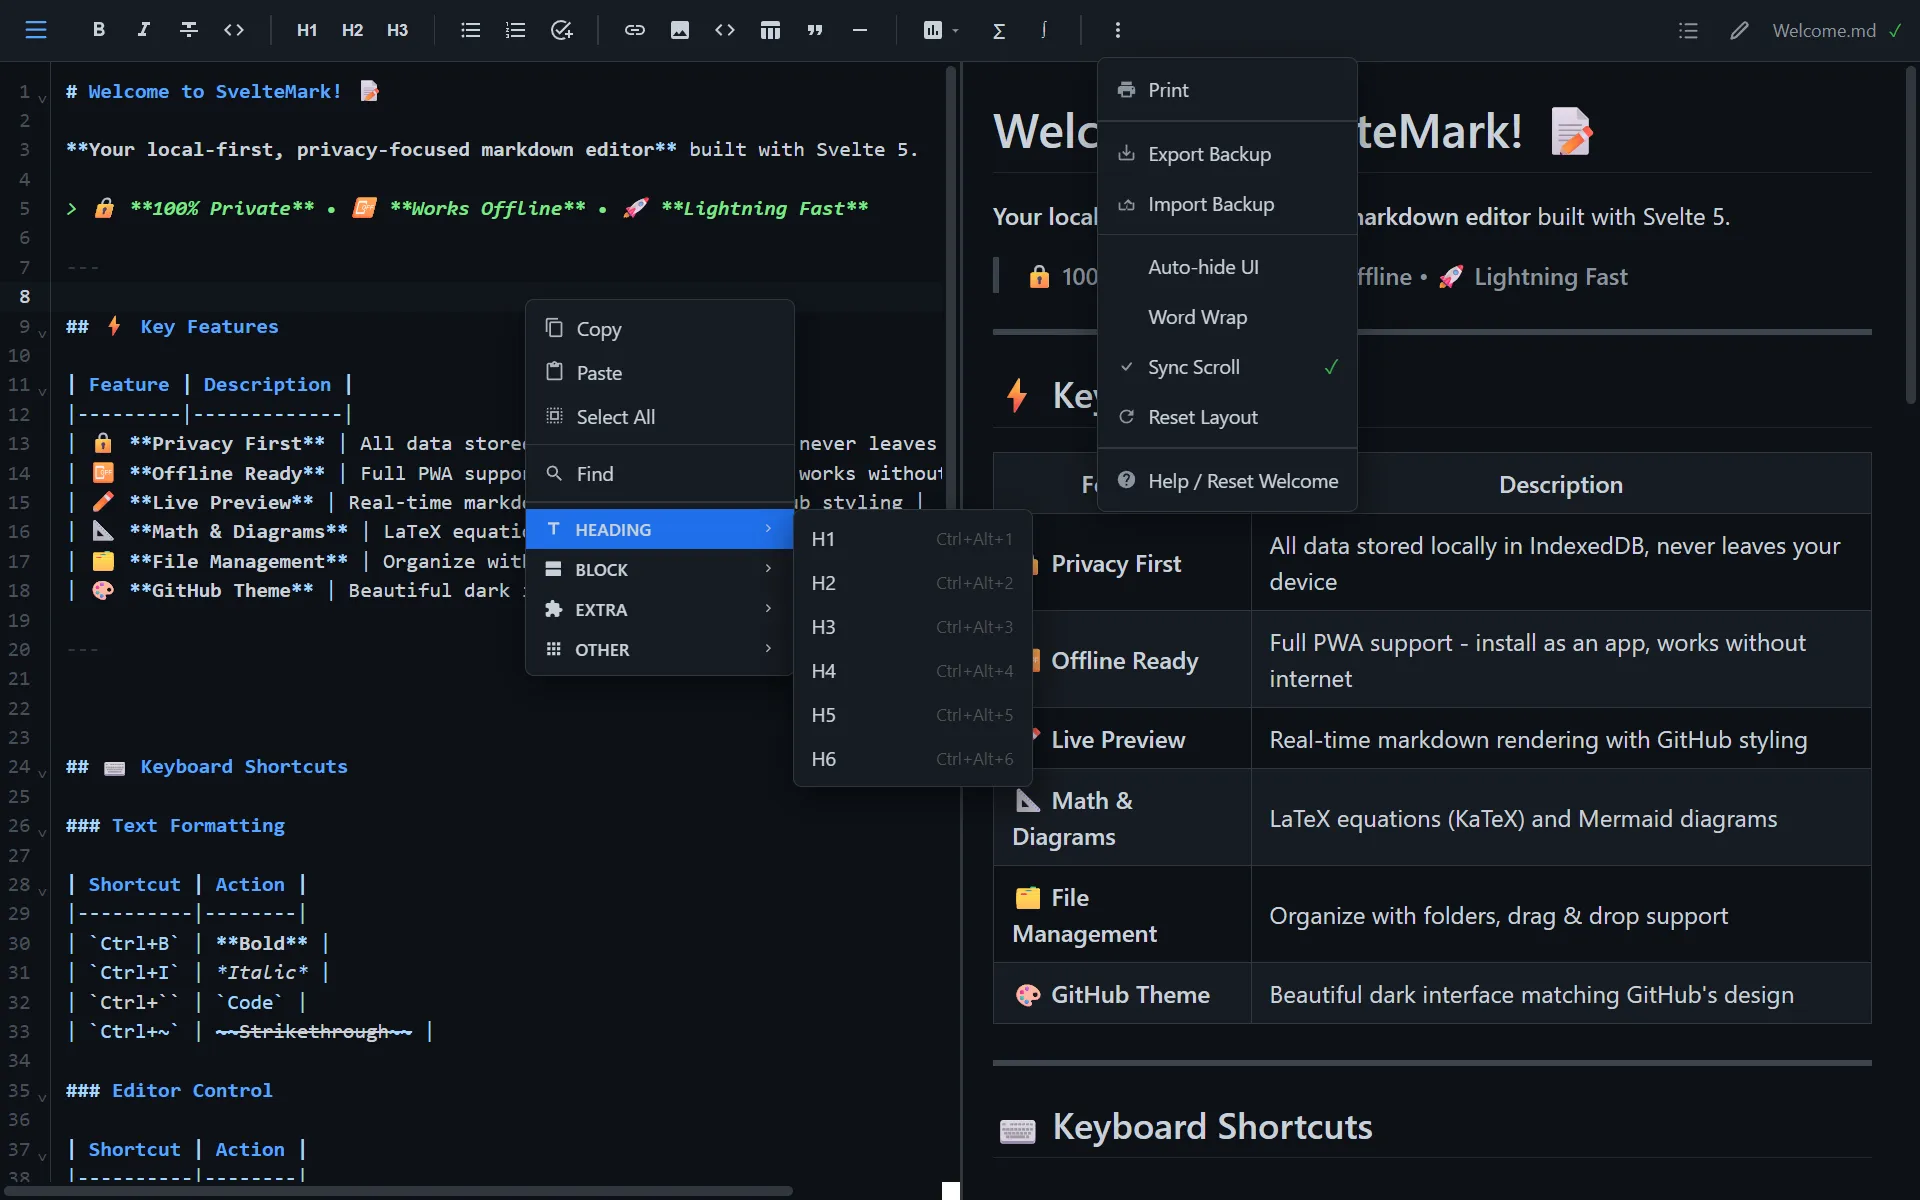Collapse the fold arrow at line 26
This screenshot has width=1920, height=1200.
(42, 831)
